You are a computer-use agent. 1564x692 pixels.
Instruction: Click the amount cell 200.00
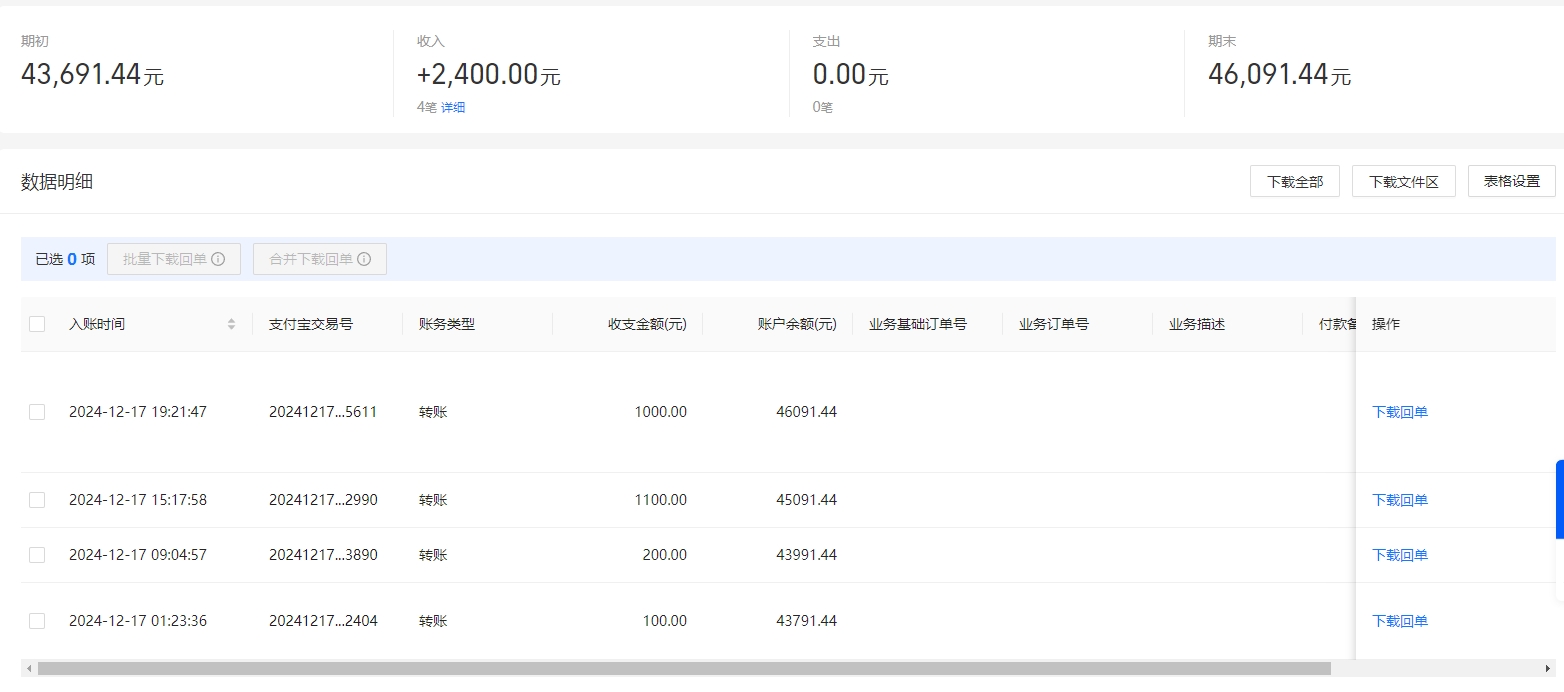click(x=665, y=555)
